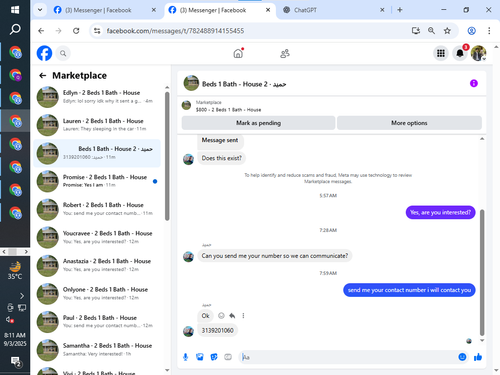500x375 pixels.
Task: Click the Facebook search magnifier icon
Action: click(63, 53)
